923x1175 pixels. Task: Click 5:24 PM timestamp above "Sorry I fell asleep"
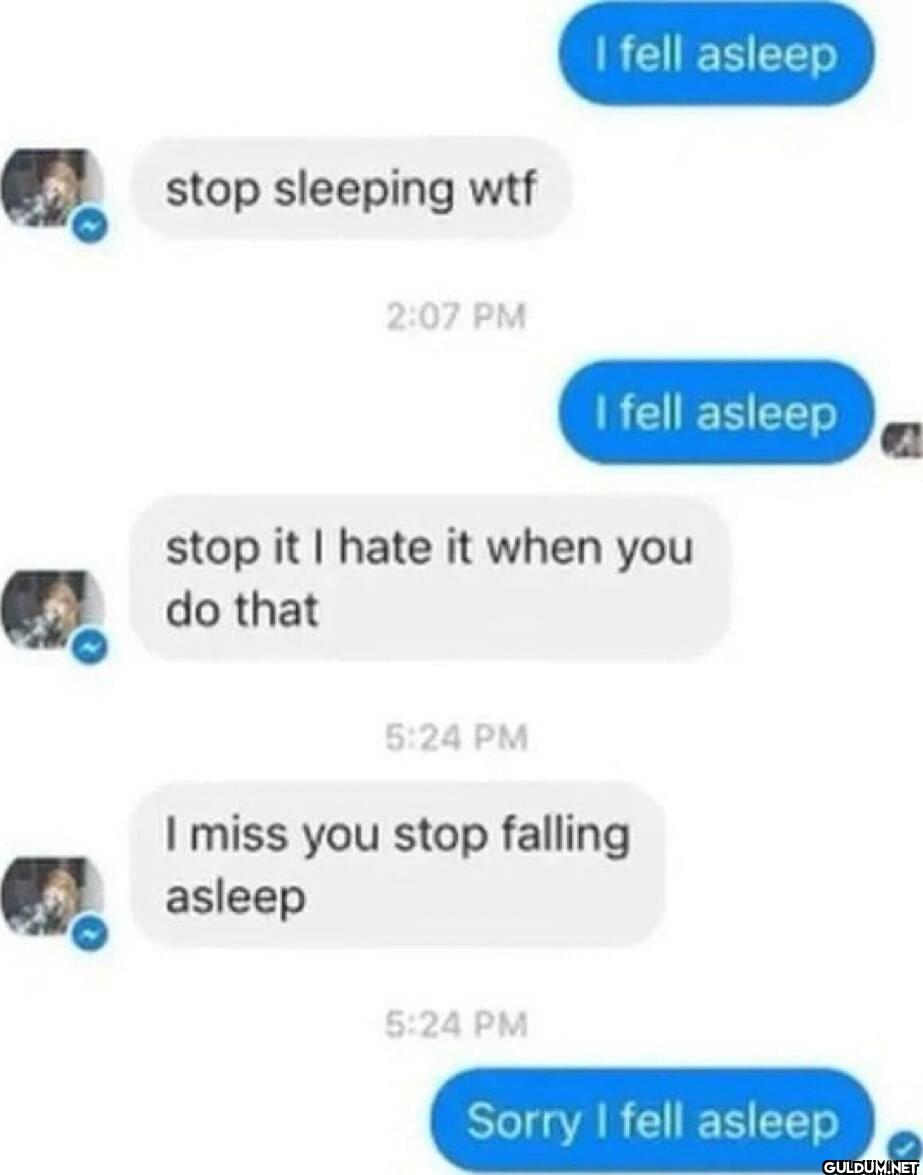456,1024
